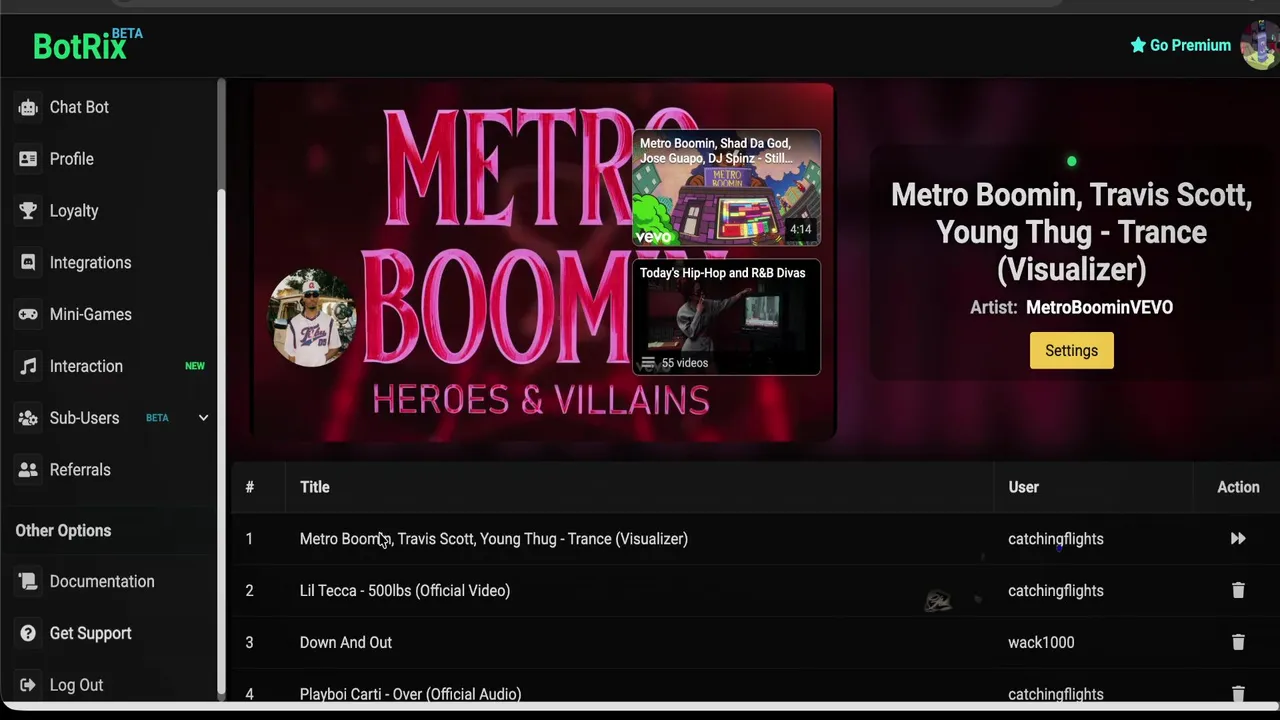This screenshot has height=720, width=1280.
Task: Click user wack1000
Action: click(x=1041, y=643)
